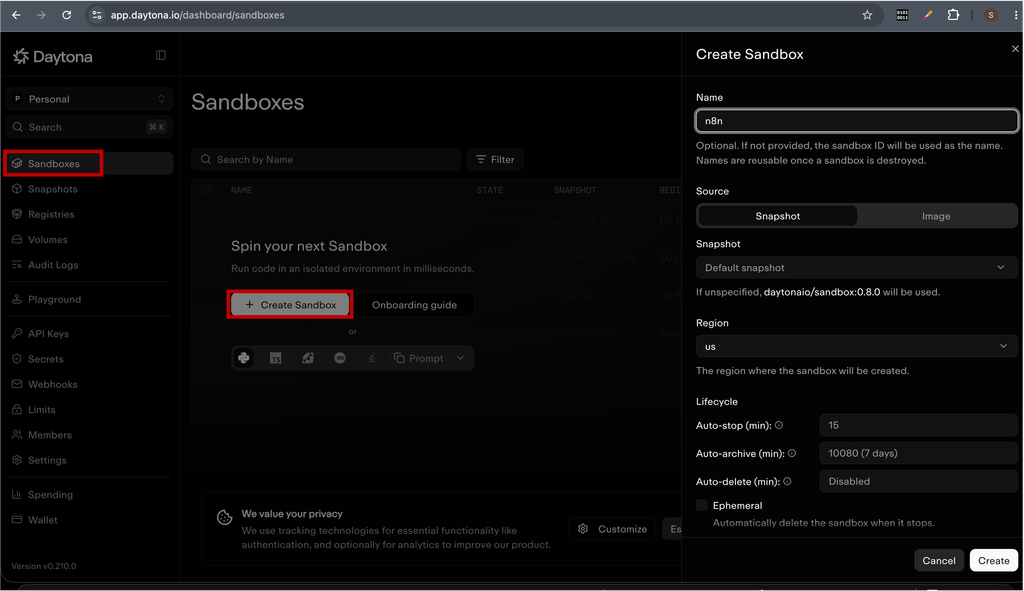Open the Default snapshot dropdown
This screenshot has height=591, width=1024.
tap(856, 268)
